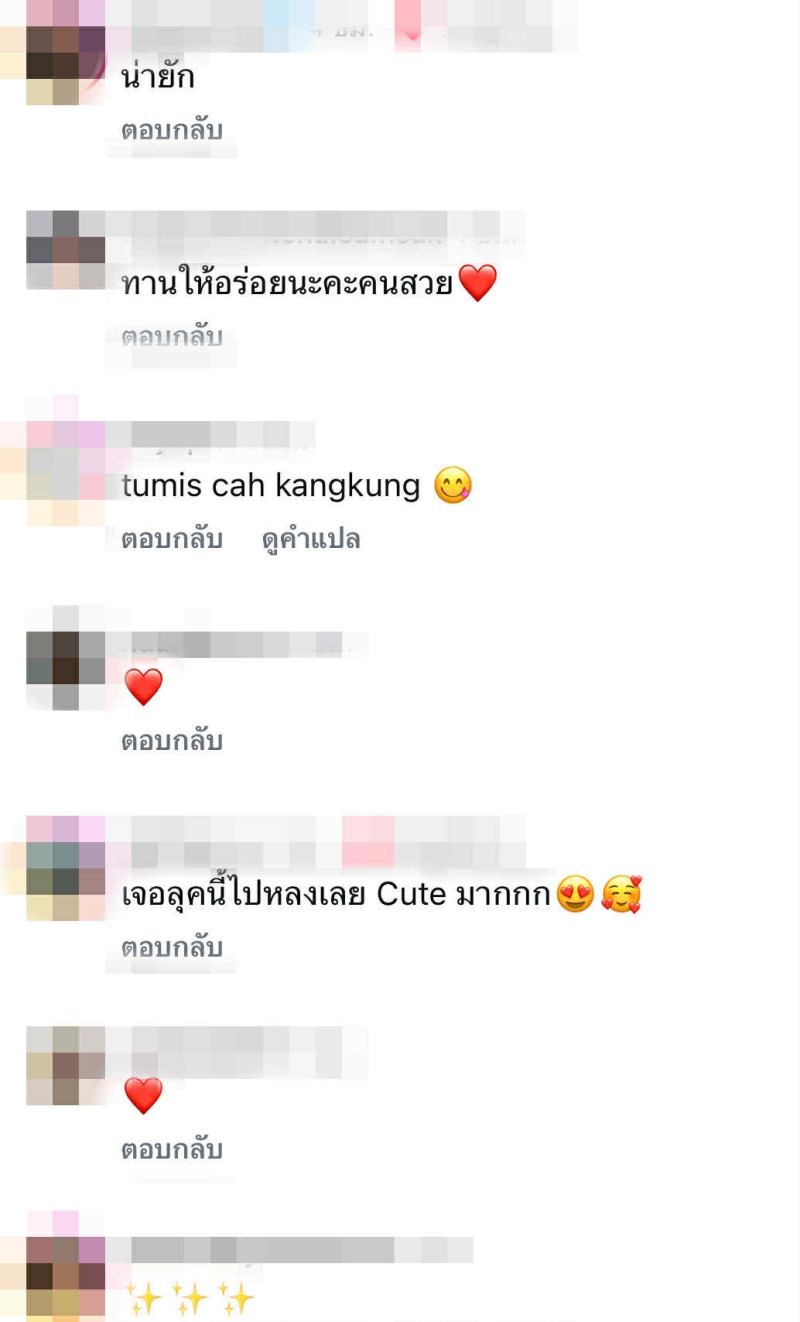Click heart-eyes emoji after "มากกก"

tap(576, 894)
